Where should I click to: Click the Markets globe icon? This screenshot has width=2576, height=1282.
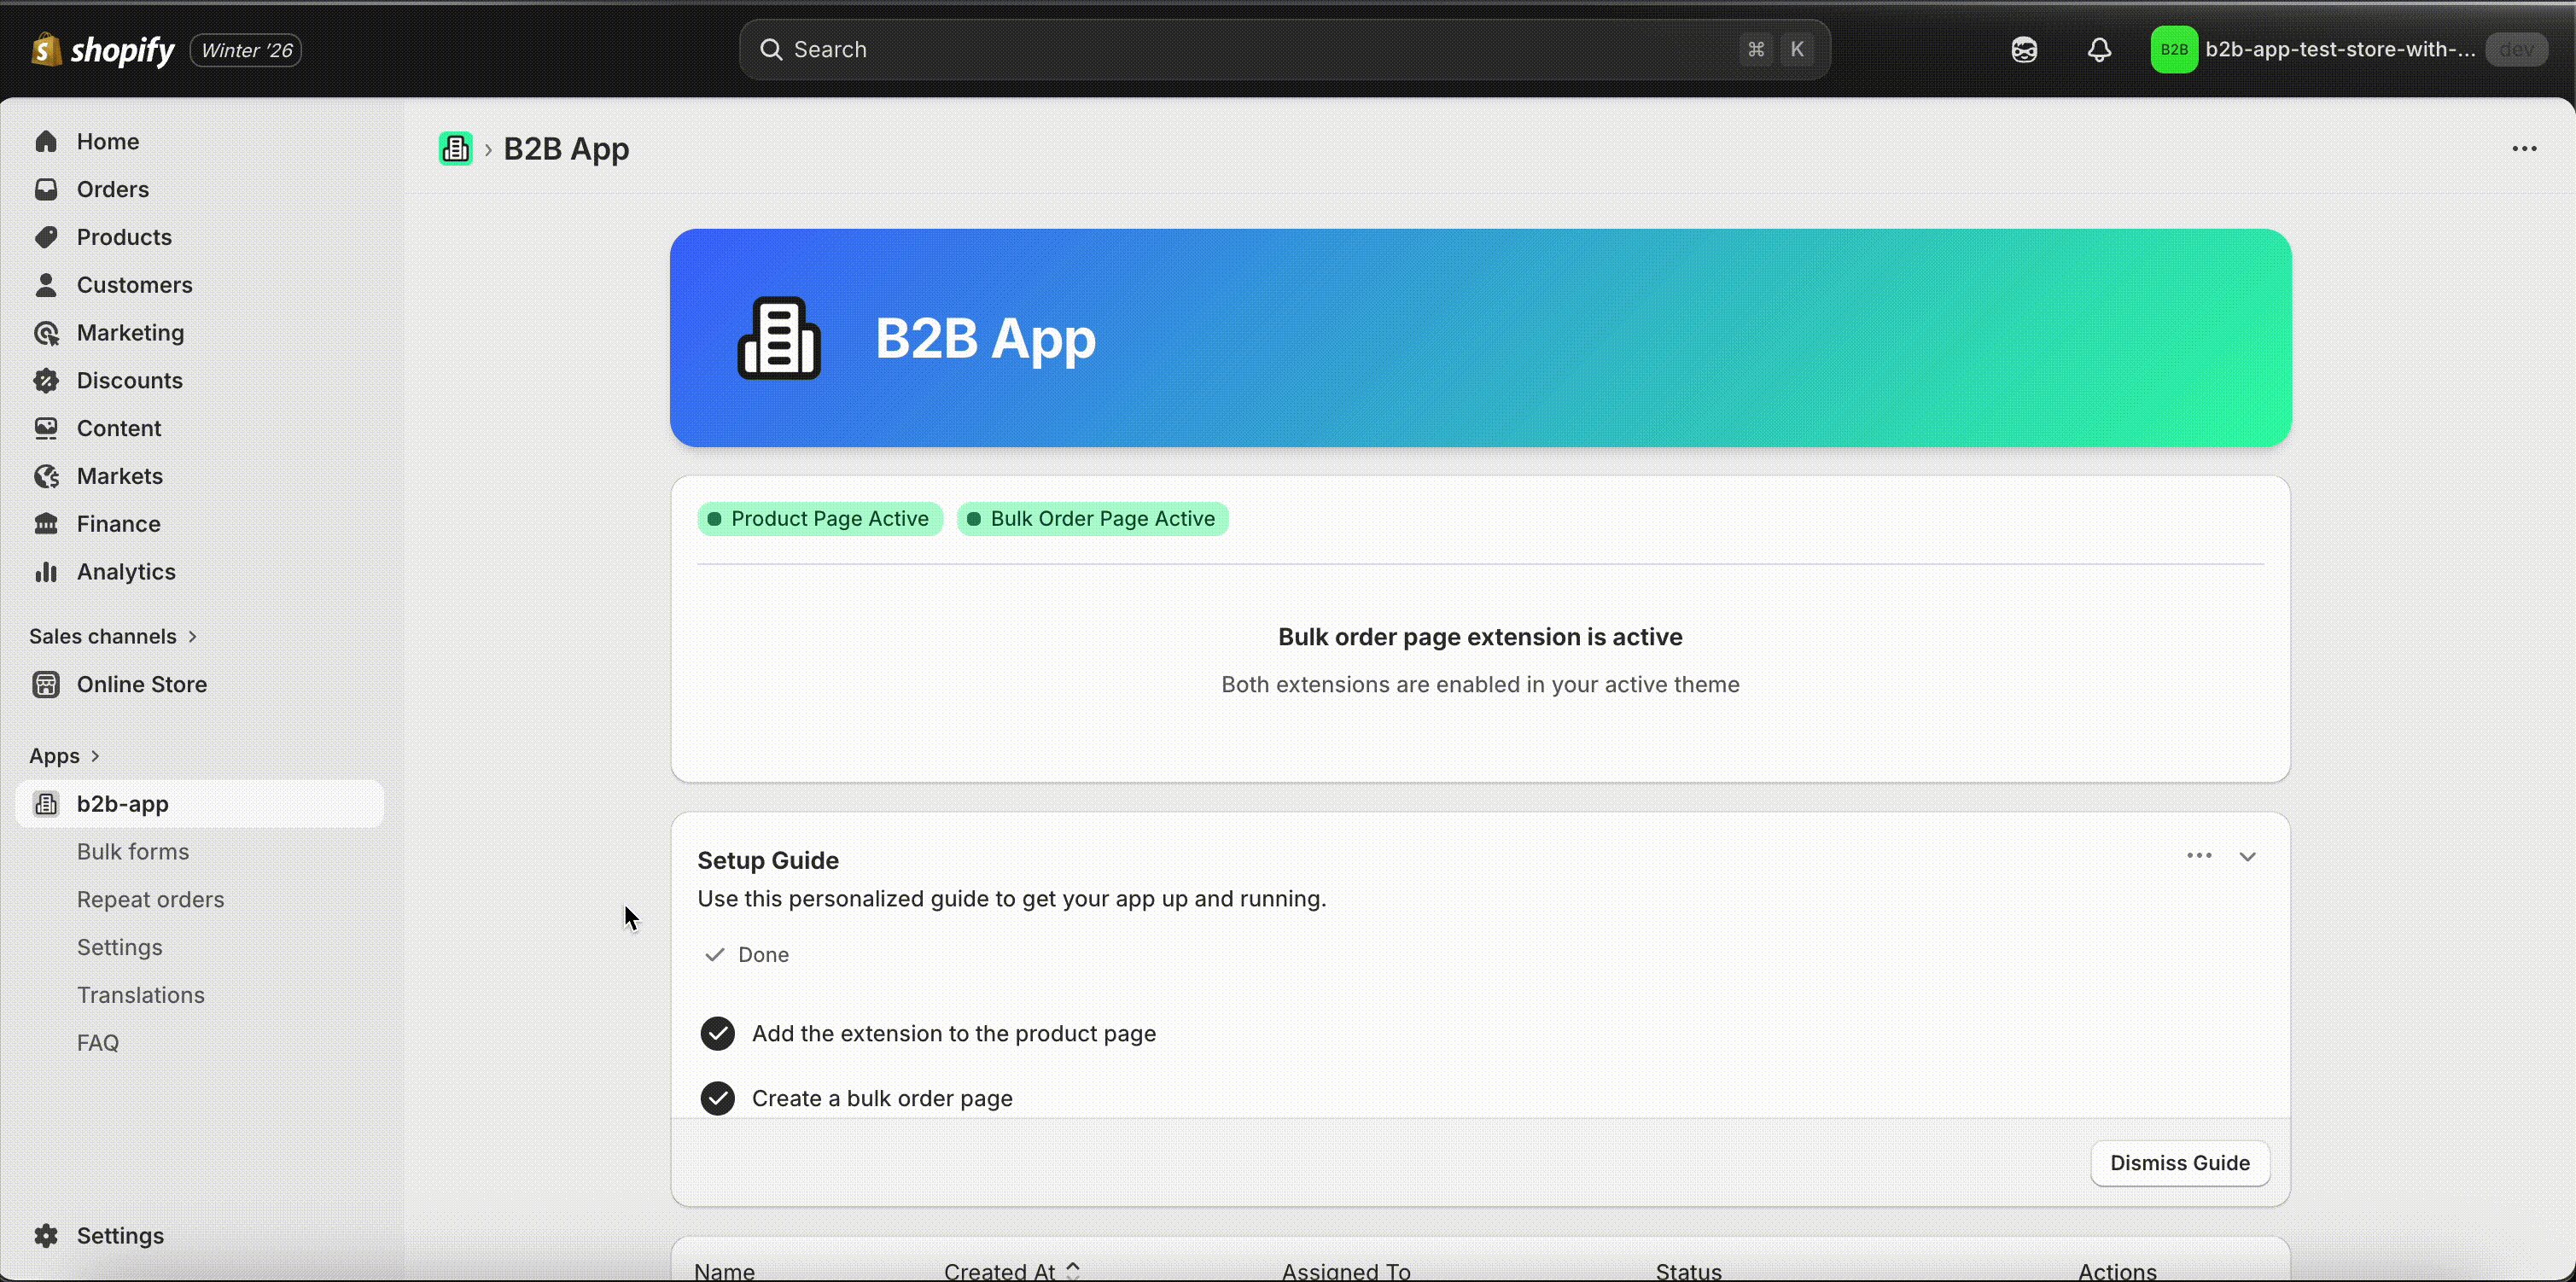click(46, 476)
